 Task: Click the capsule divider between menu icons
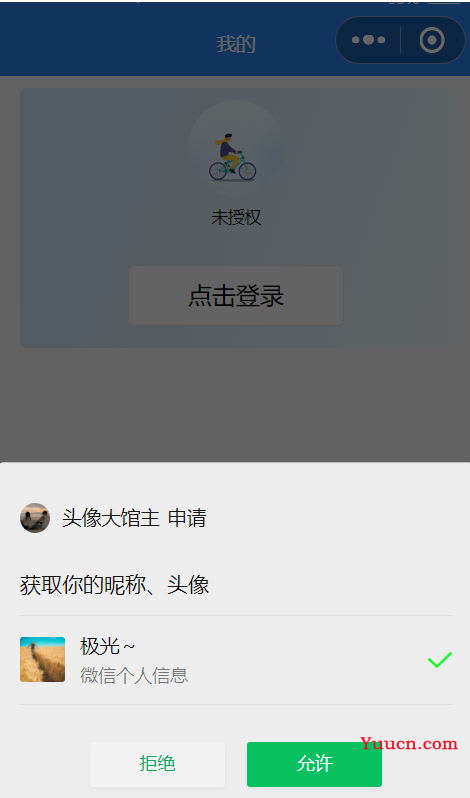[x=400, y=40]
